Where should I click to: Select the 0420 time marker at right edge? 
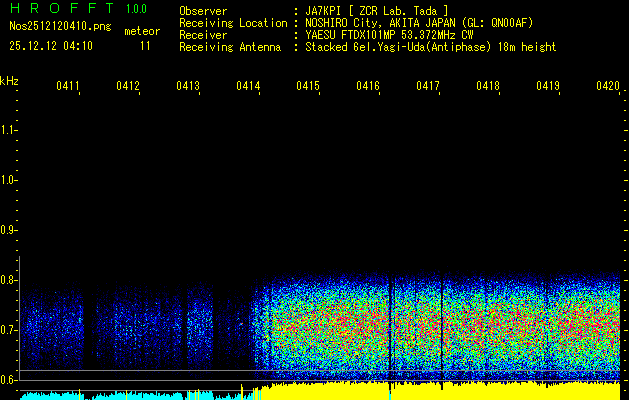[x=607, y=87]
